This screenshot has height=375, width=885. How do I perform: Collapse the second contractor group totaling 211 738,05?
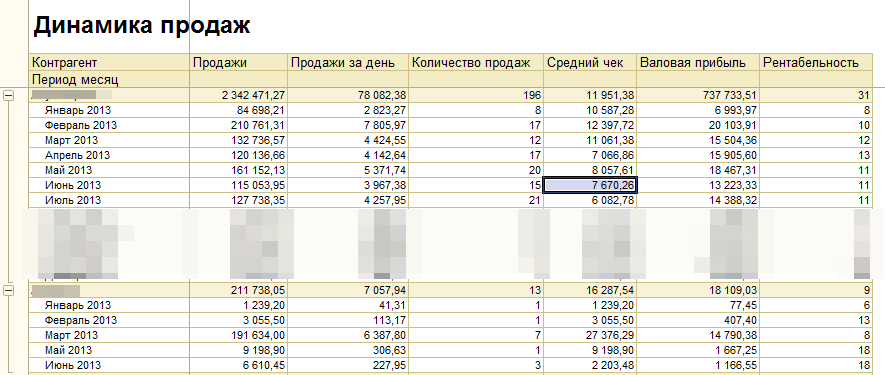(8, 290)
